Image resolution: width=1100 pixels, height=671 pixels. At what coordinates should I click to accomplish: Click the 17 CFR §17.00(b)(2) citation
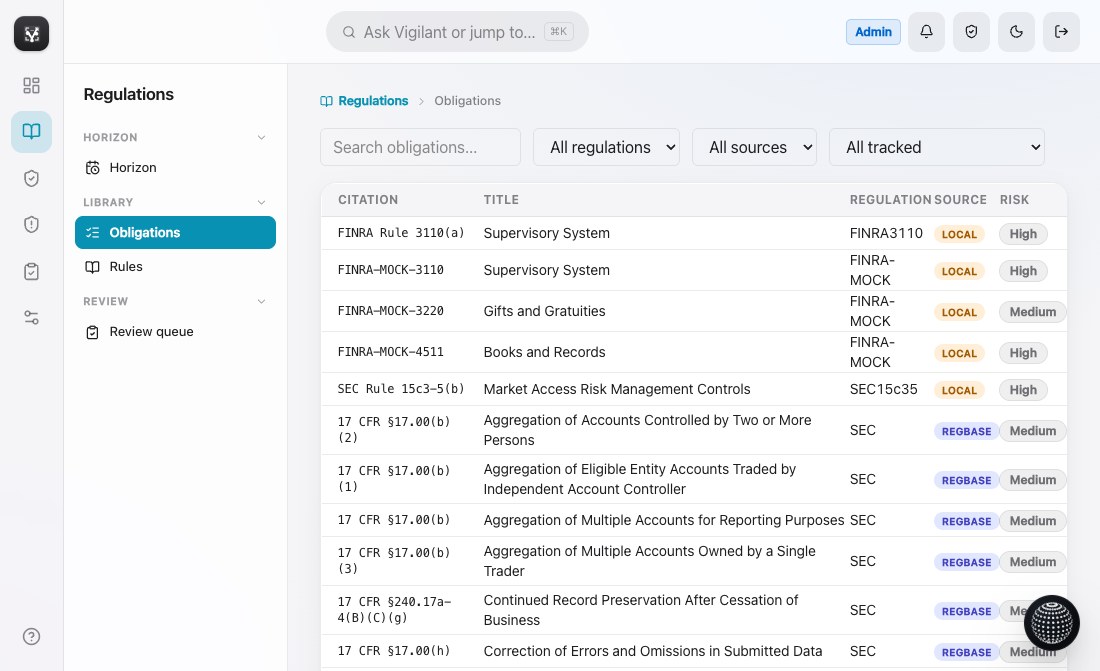(x=394, y=430)
